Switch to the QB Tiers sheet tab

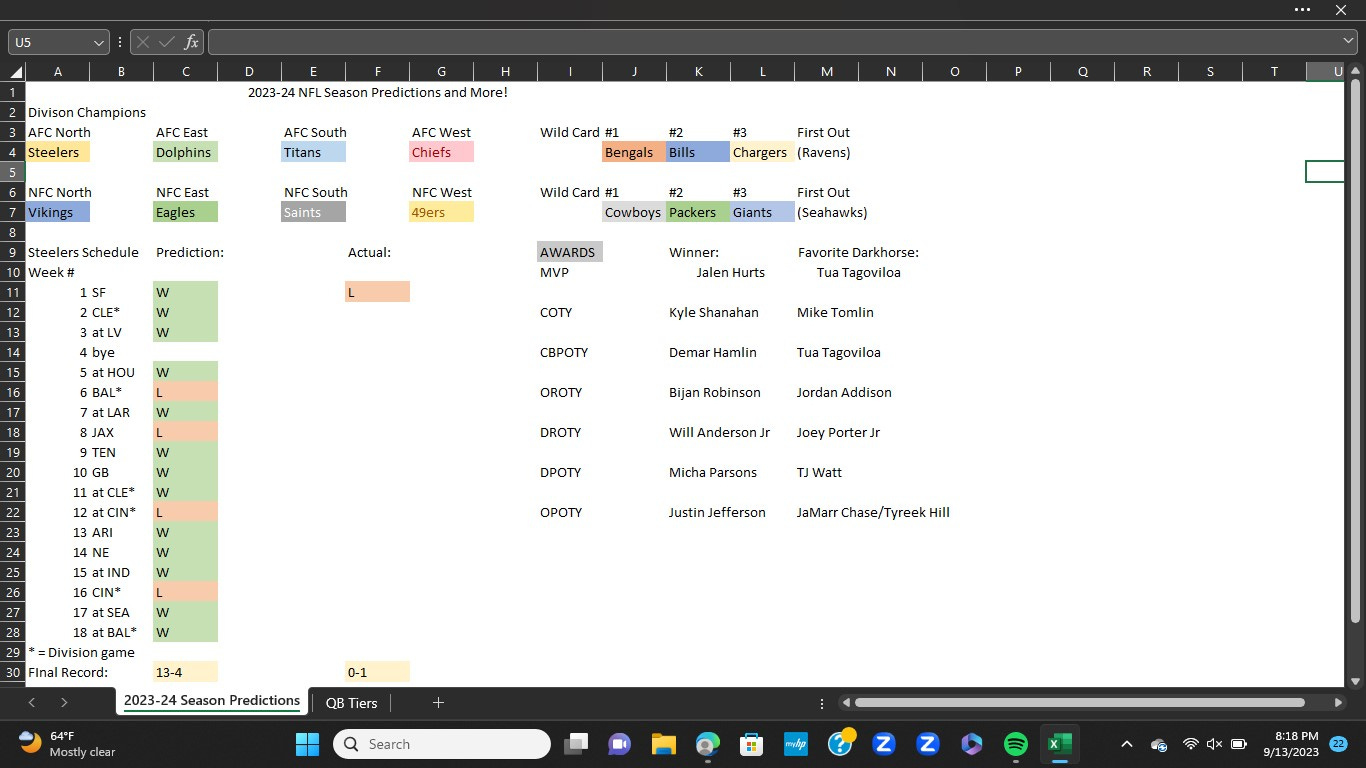click(x=351, y=703)
